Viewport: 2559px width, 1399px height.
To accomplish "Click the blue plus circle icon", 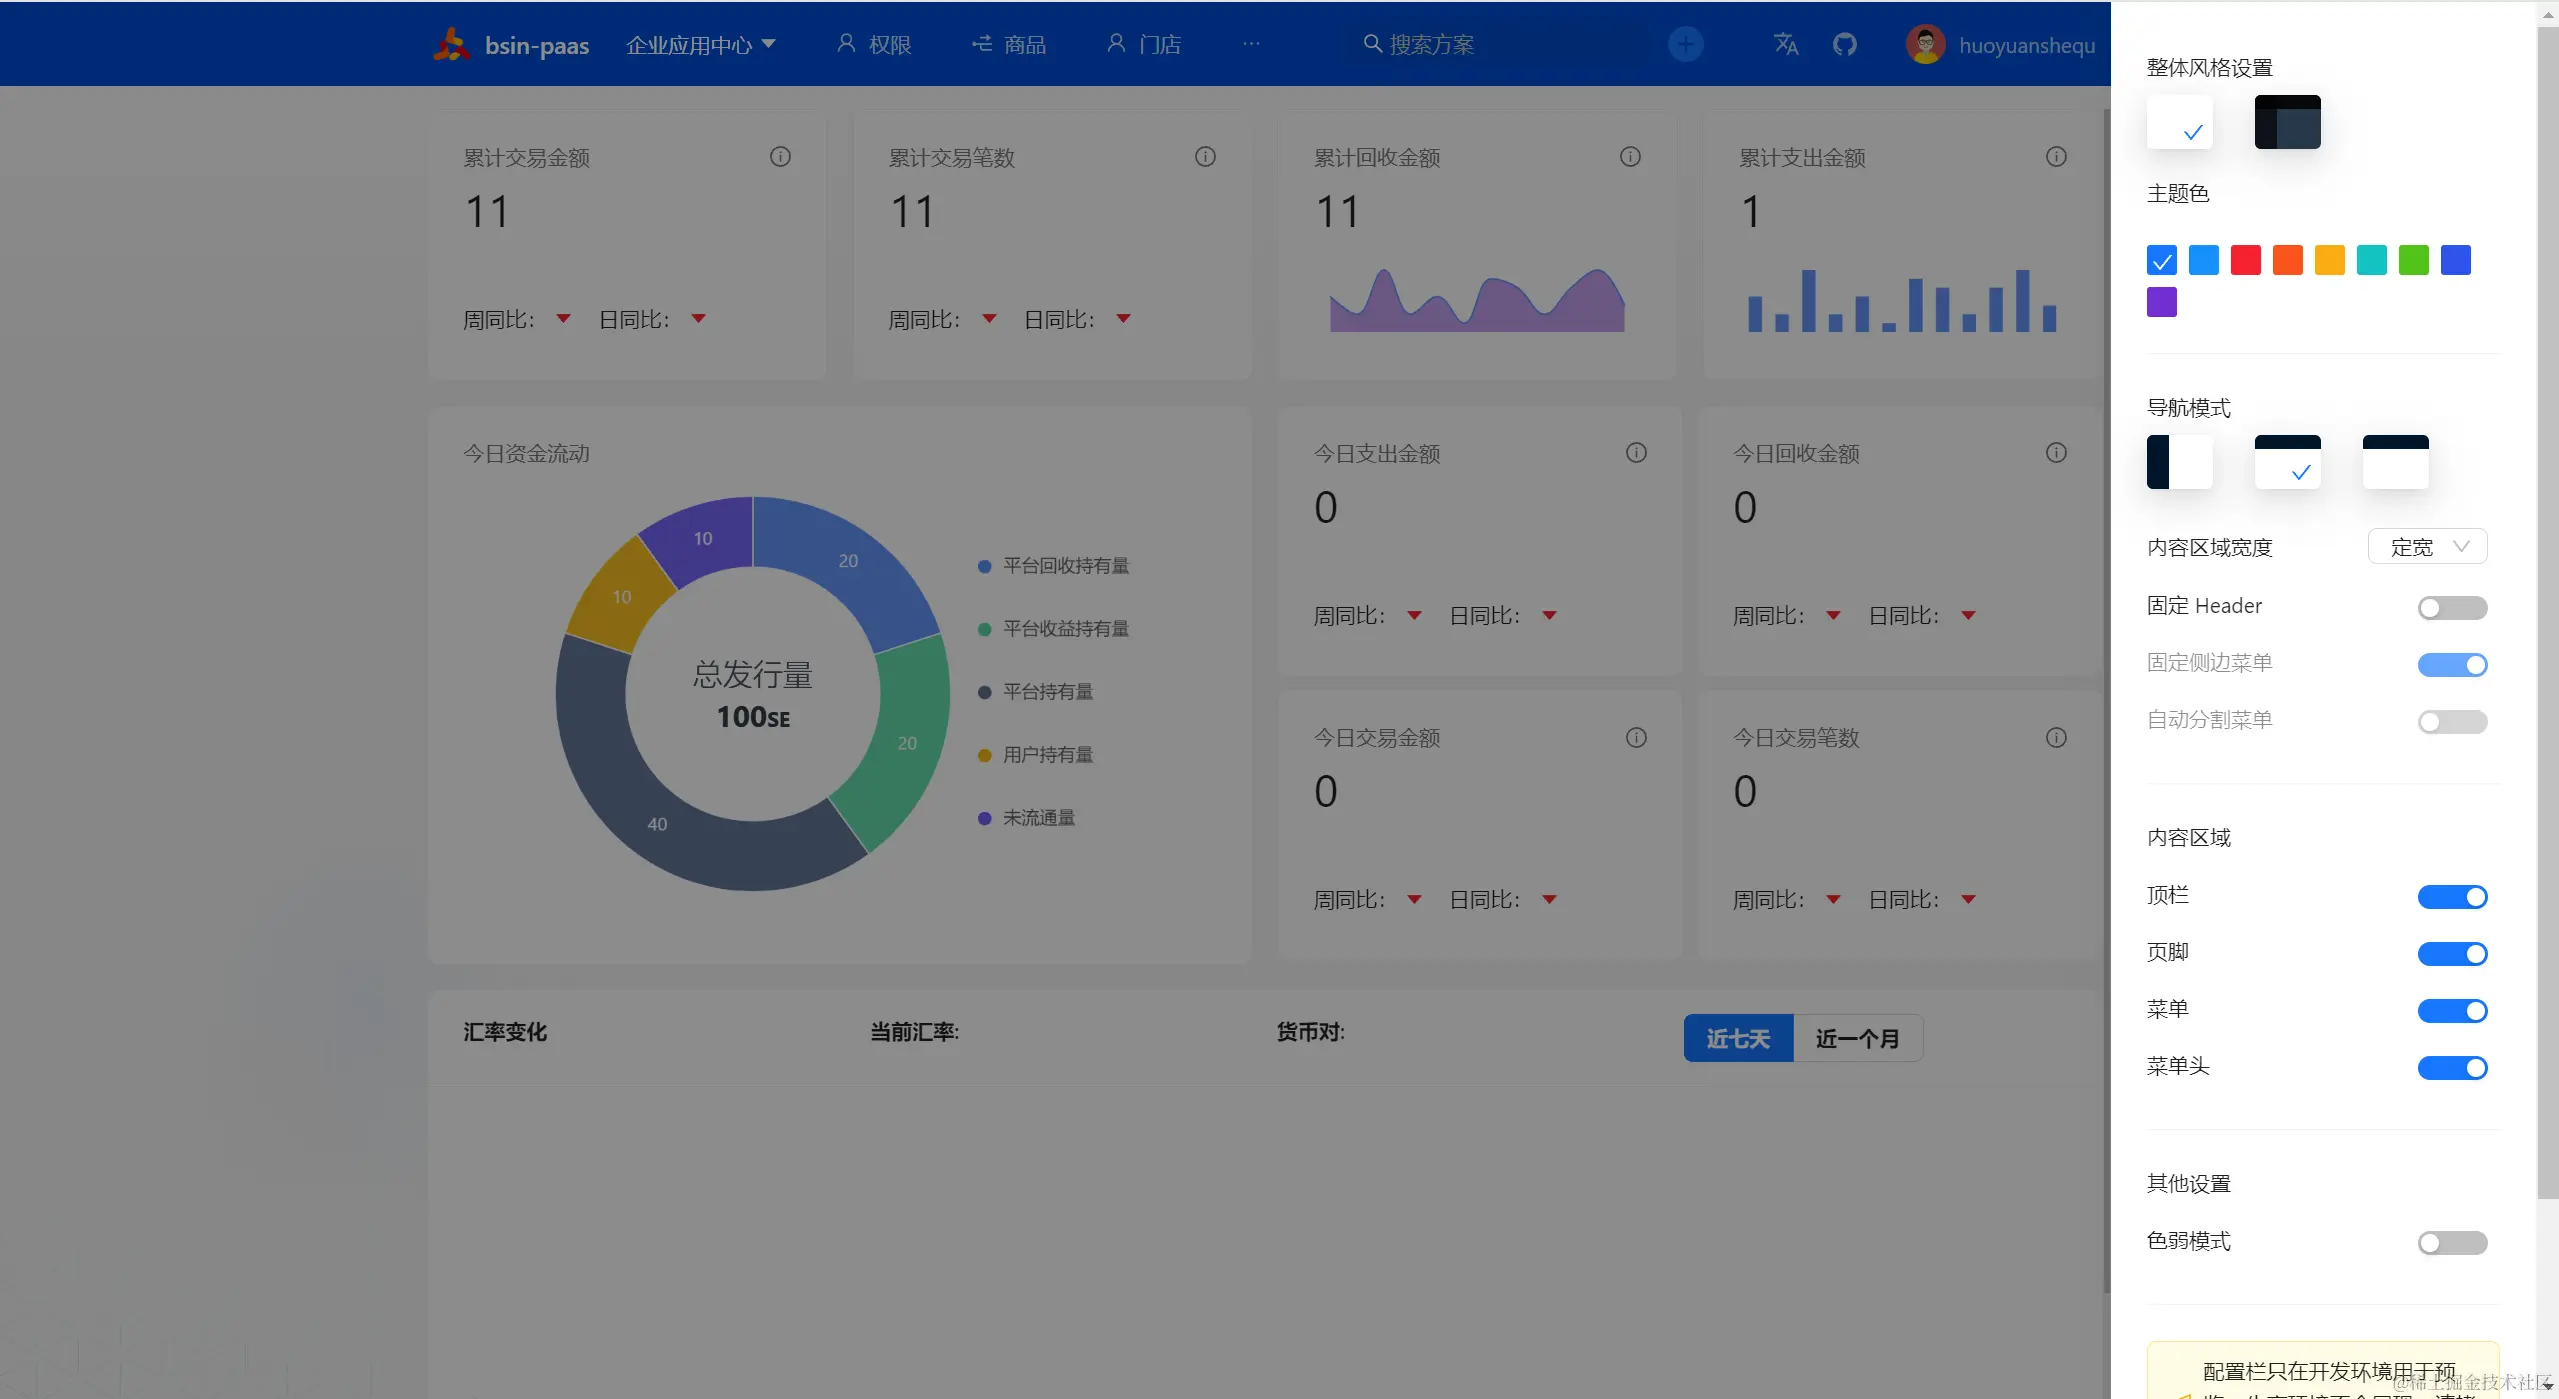I will click(1685, 45).
